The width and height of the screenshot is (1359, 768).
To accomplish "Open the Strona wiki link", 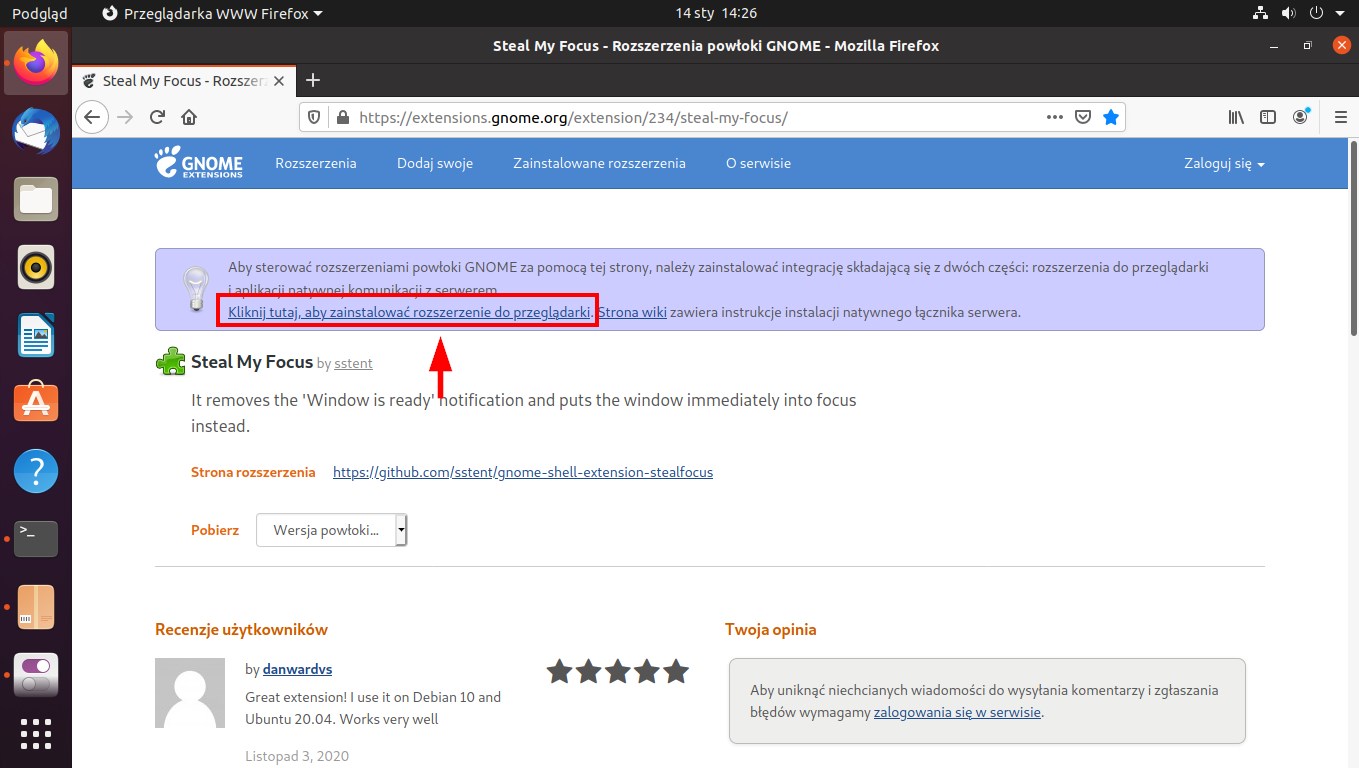I will [632, 312].
